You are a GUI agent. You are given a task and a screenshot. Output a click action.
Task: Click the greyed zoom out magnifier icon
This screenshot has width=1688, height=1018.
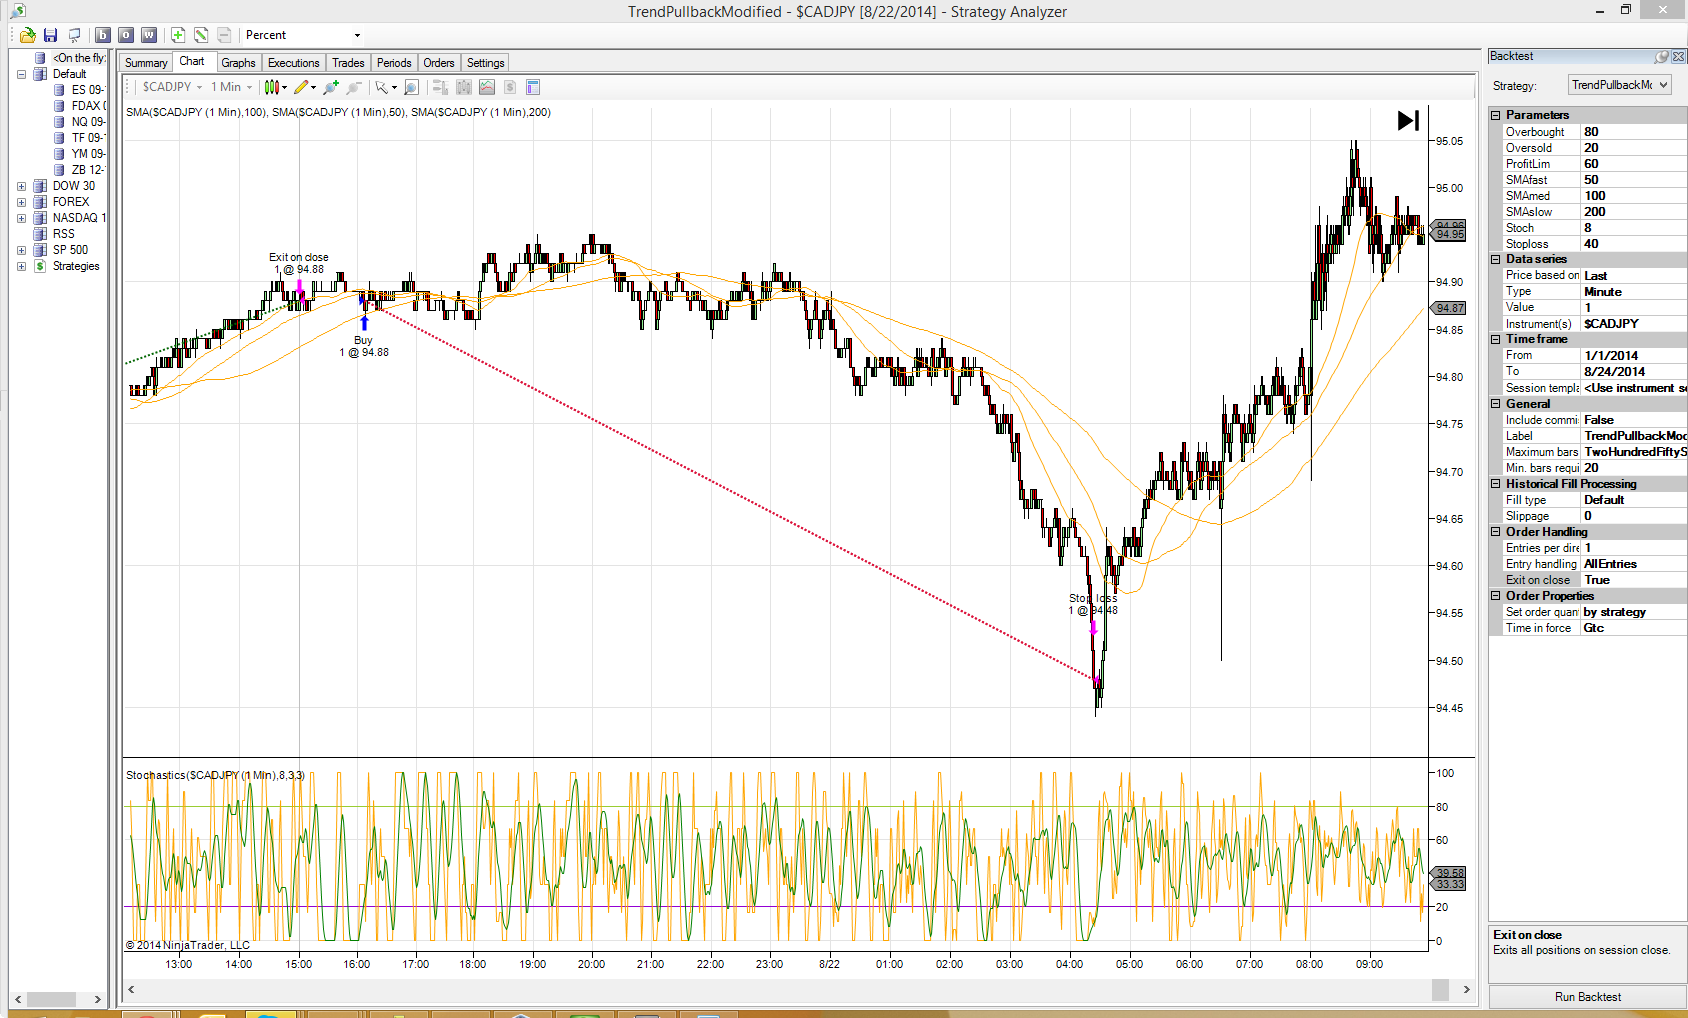[353, 87]
